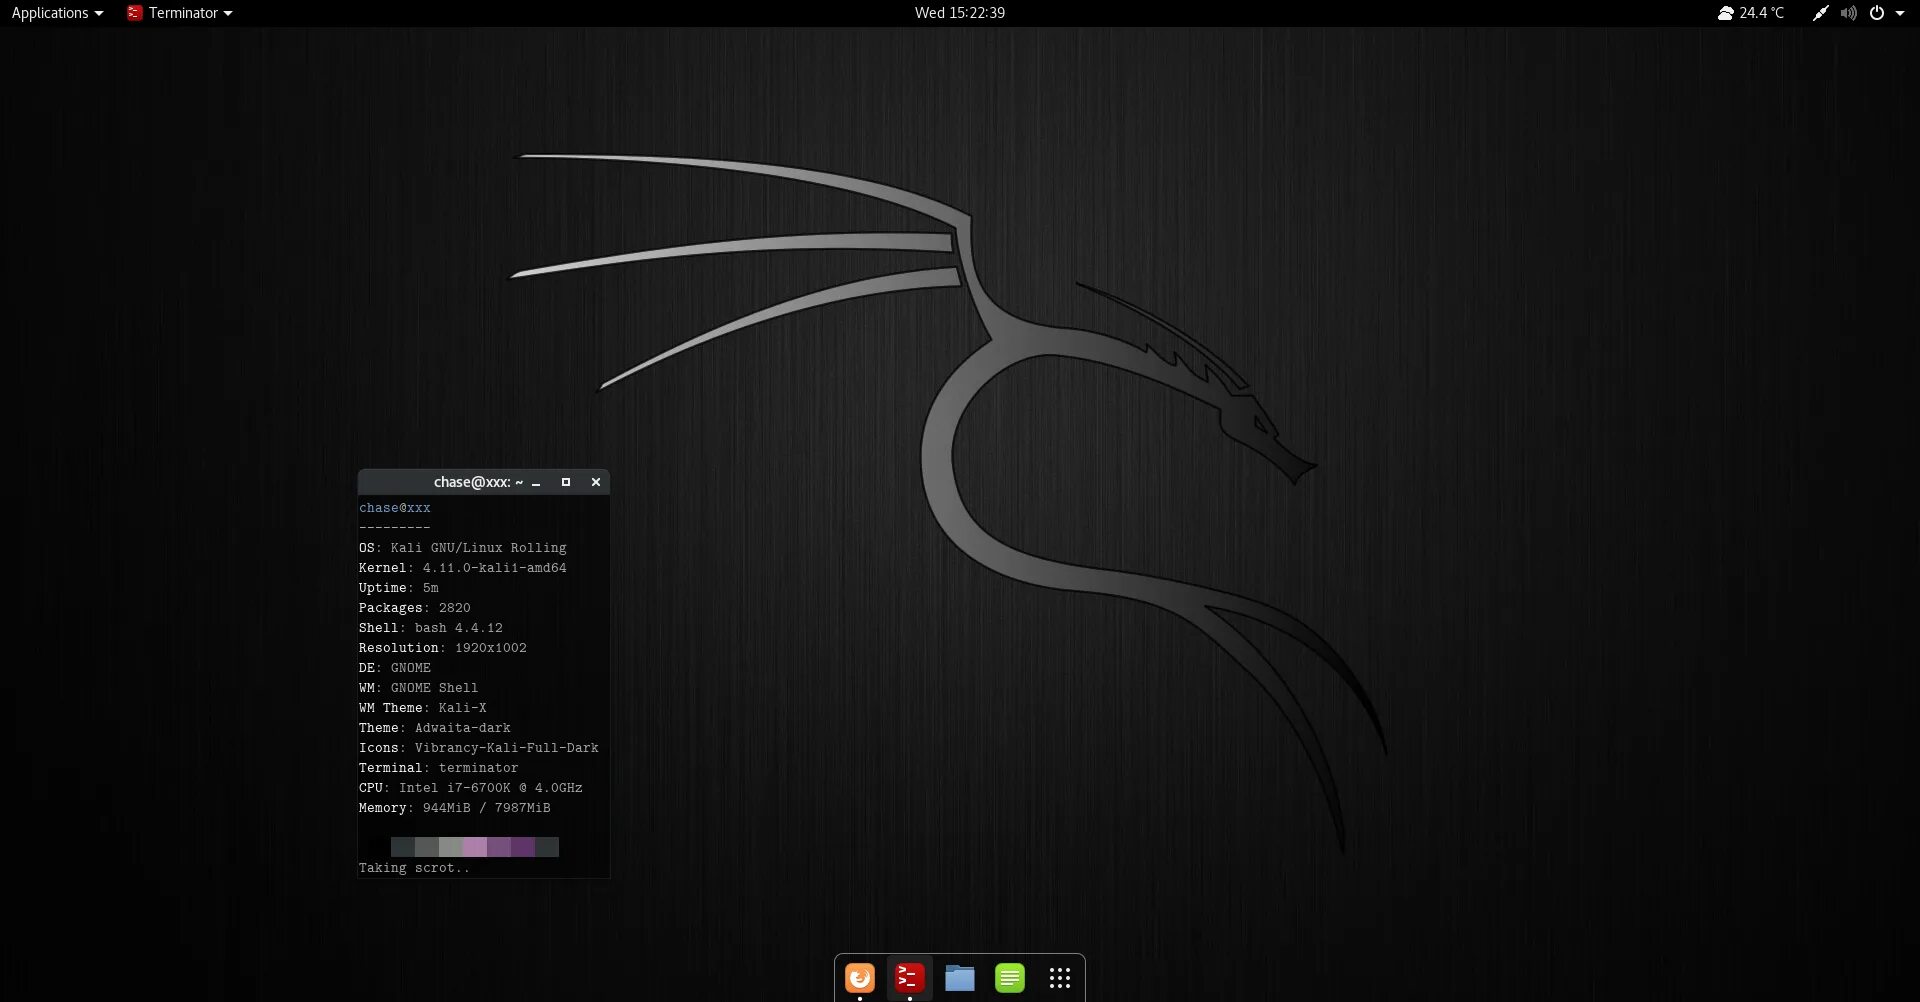Viewport: 1920px width, 1002px height.
Task: Open the 24.4 °C weather indicator
Action: [x=1750, y=13]
